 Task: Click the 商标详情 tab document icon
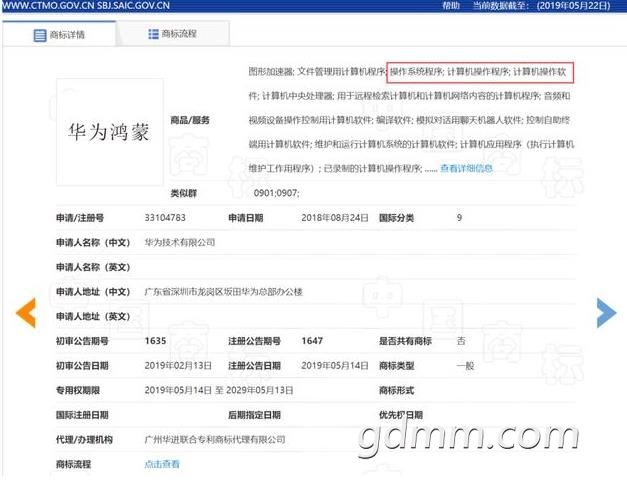coord(40,35)
